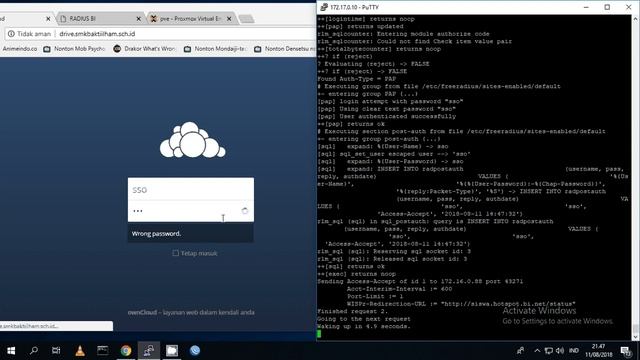This screenshot has height=360, width=640.
Task: Close the first partially visible browser tab
Action: (x=48, y=19)
